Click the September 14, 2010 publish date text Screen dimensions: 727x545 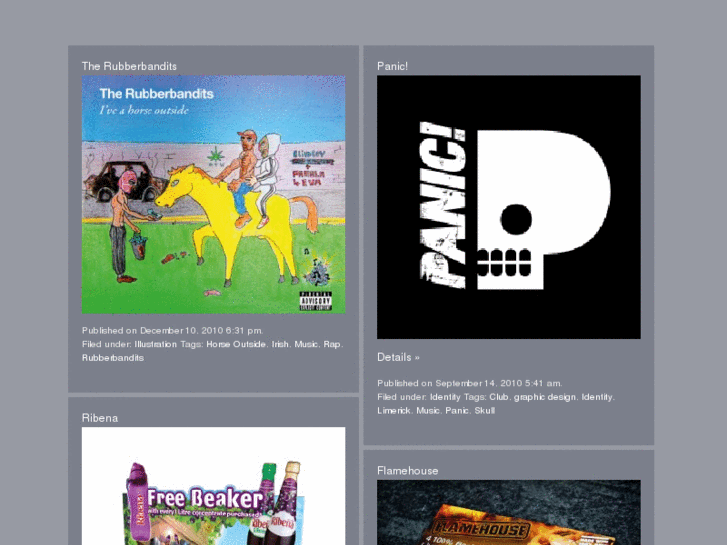[498, 384]
